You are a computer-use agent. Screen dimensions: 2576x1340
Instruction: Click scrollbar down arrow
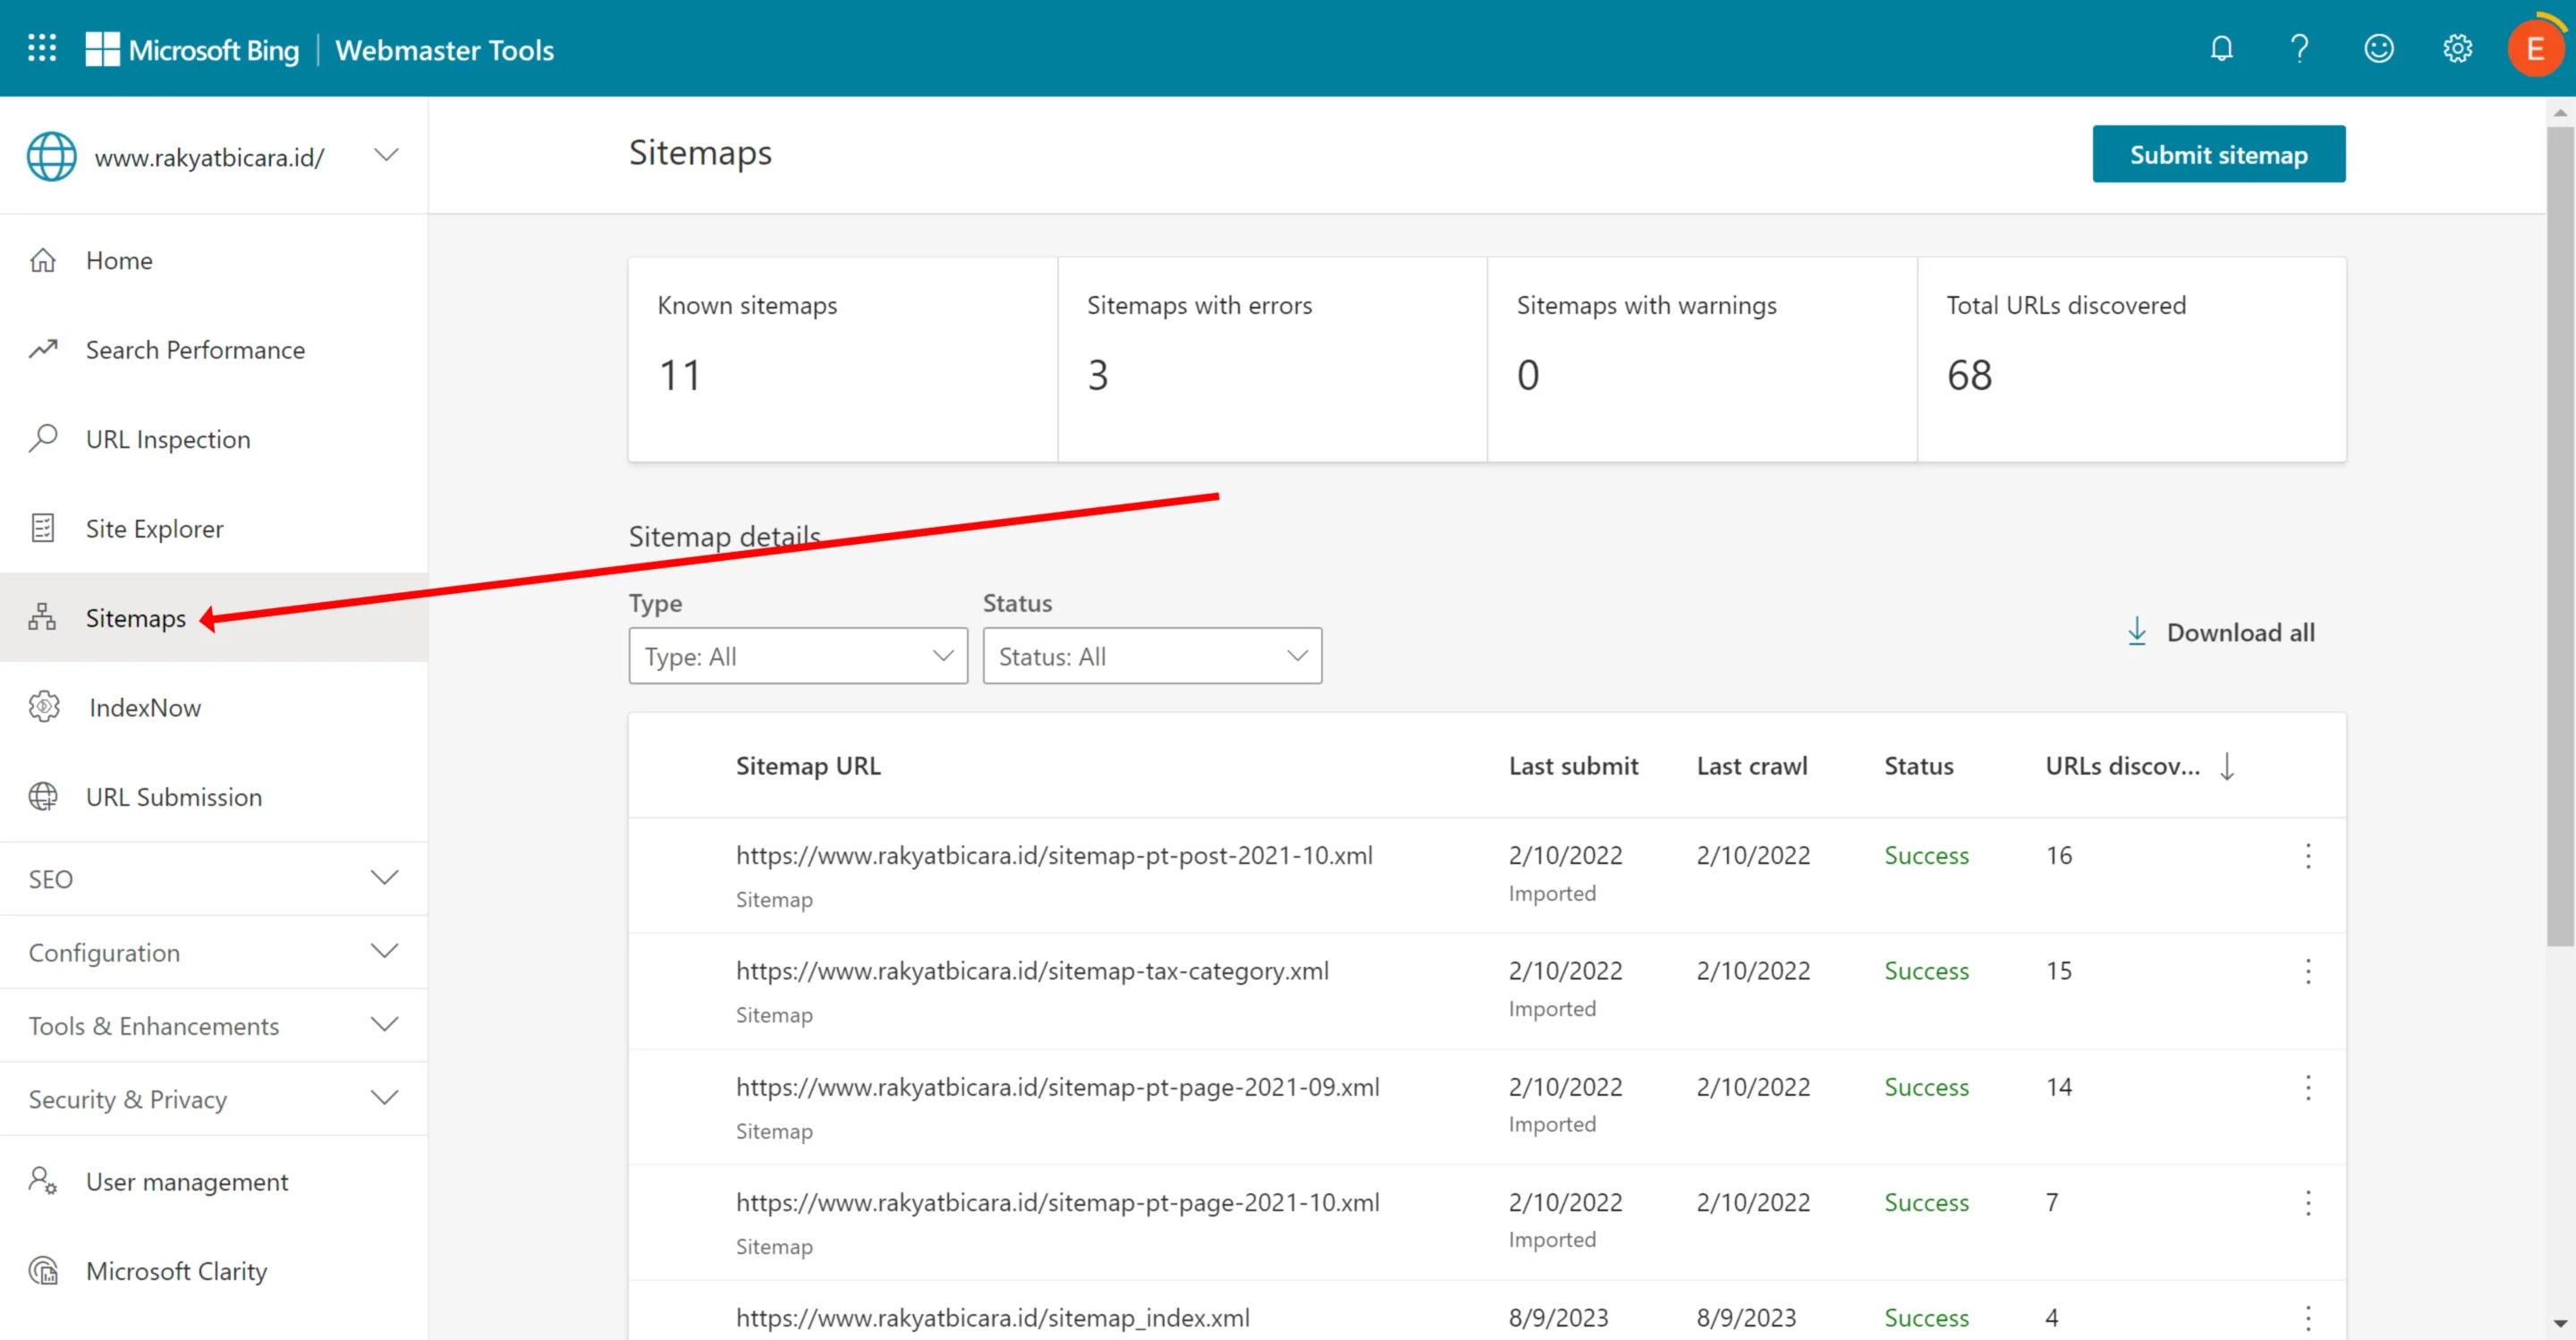(x=2560, y=1324)
